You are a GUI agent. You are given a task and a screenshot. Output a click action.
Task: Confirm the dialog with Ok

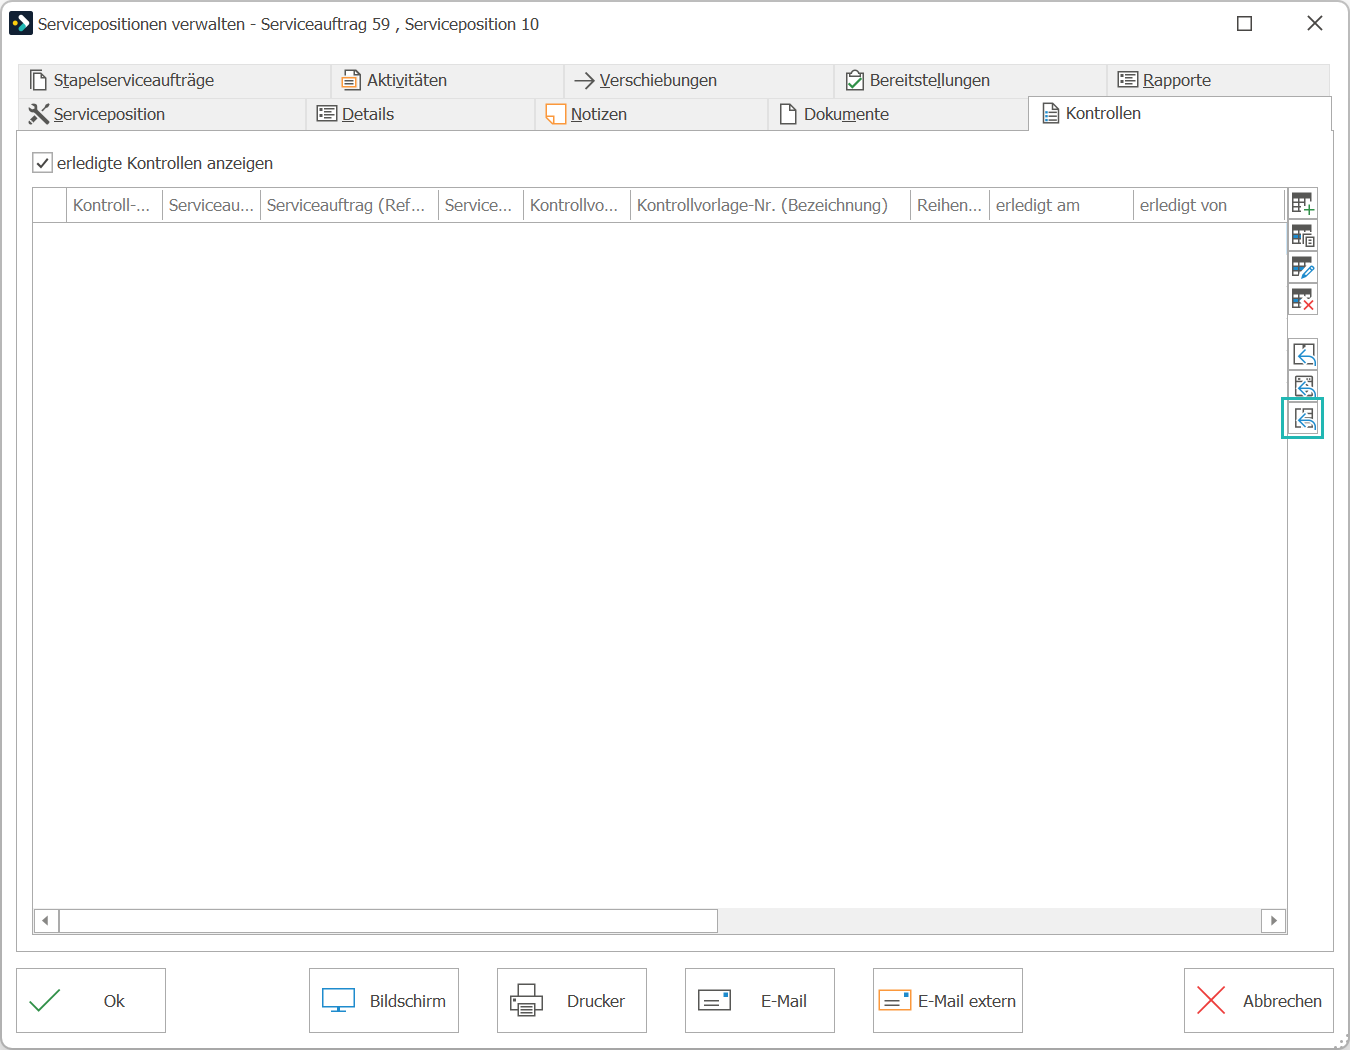point(91,1000)
